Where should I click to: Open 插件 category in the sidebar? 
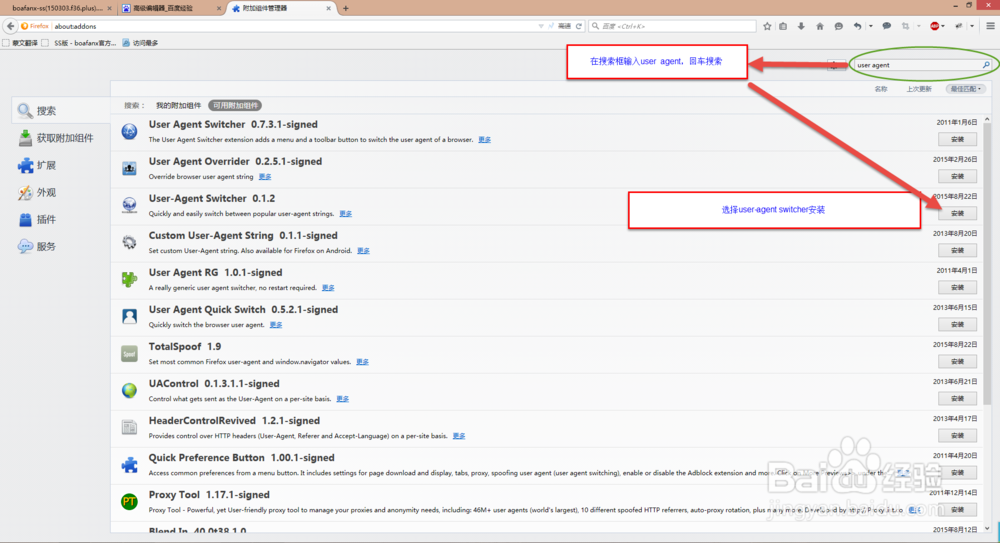tap(61, 219)
